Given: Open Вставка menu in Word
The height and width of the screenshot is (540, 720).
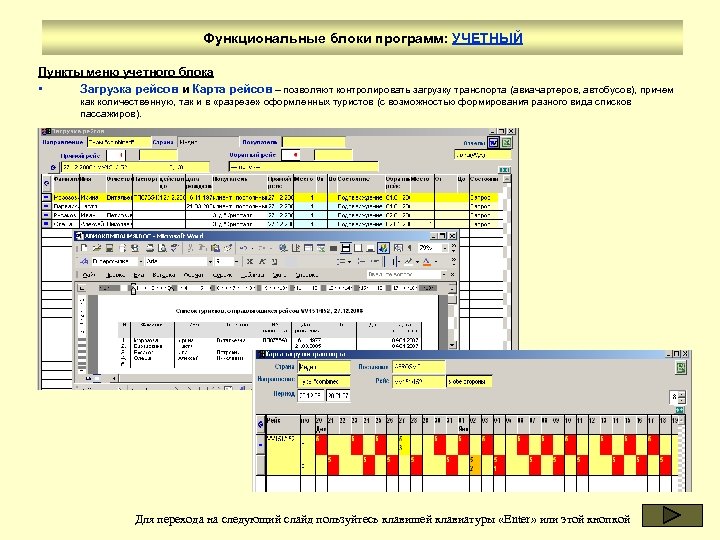Looking at the screenshot, I should tap(163, 275).
